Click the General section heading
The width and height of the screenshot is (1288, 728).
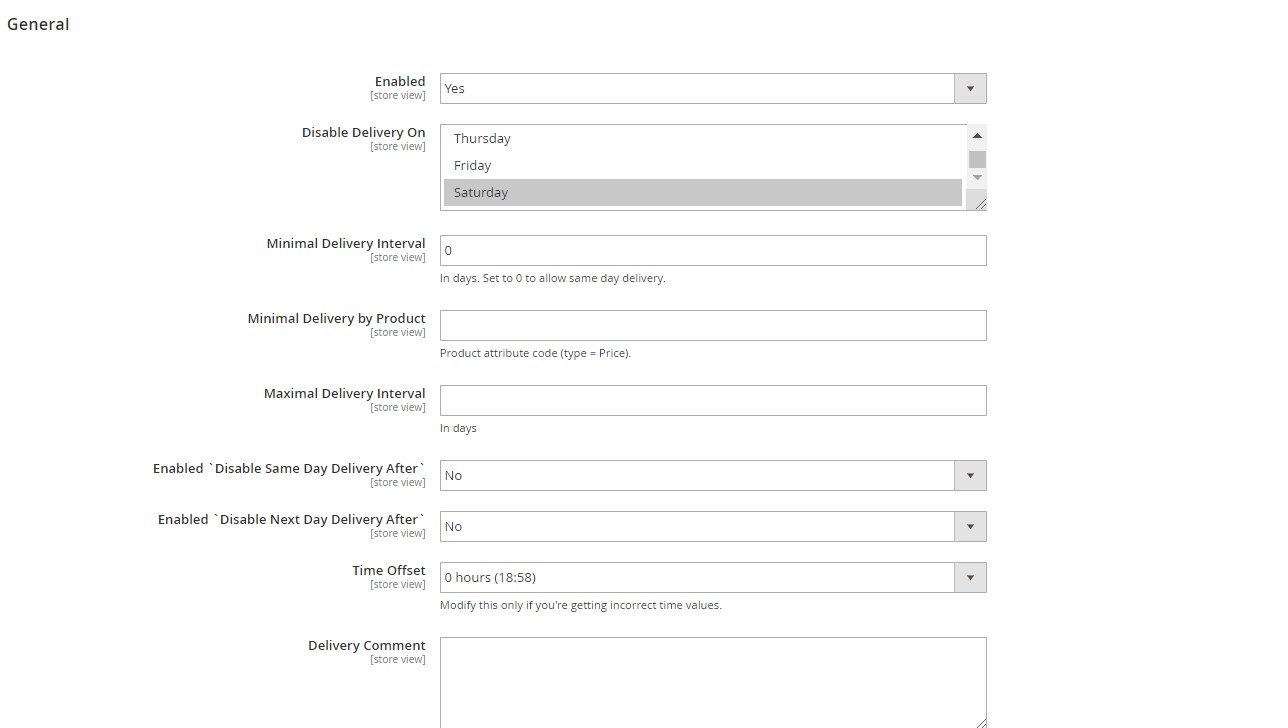[x=38, y=24]
